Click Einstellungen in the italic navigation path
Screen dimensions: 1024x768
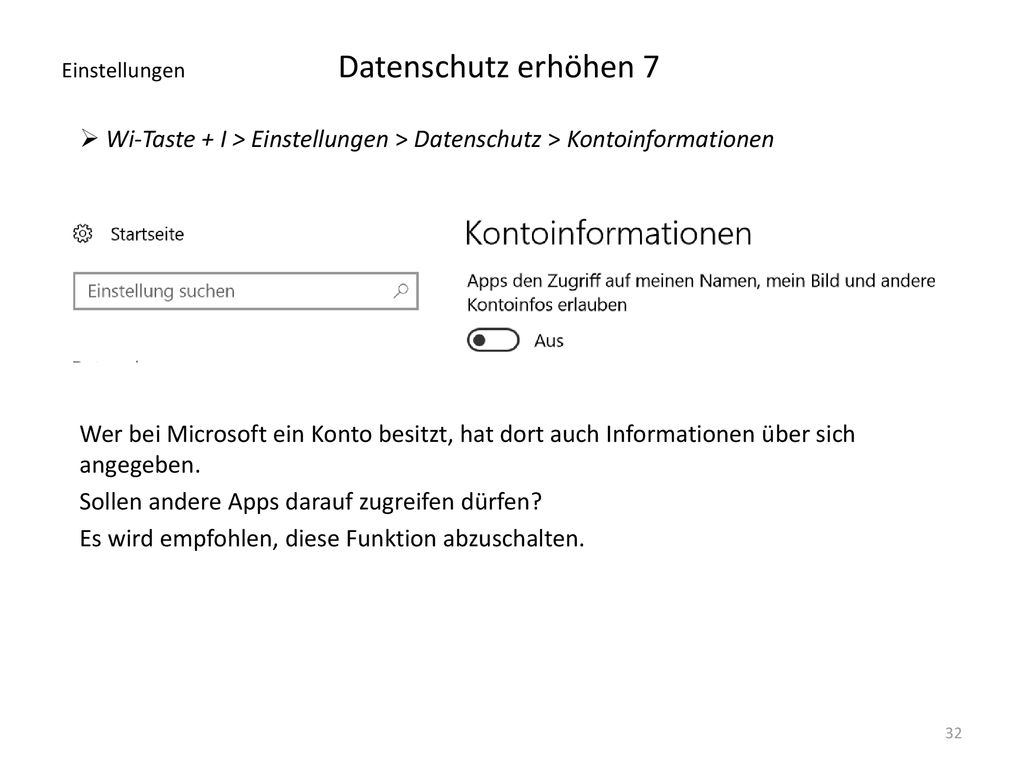coord(320,140)
